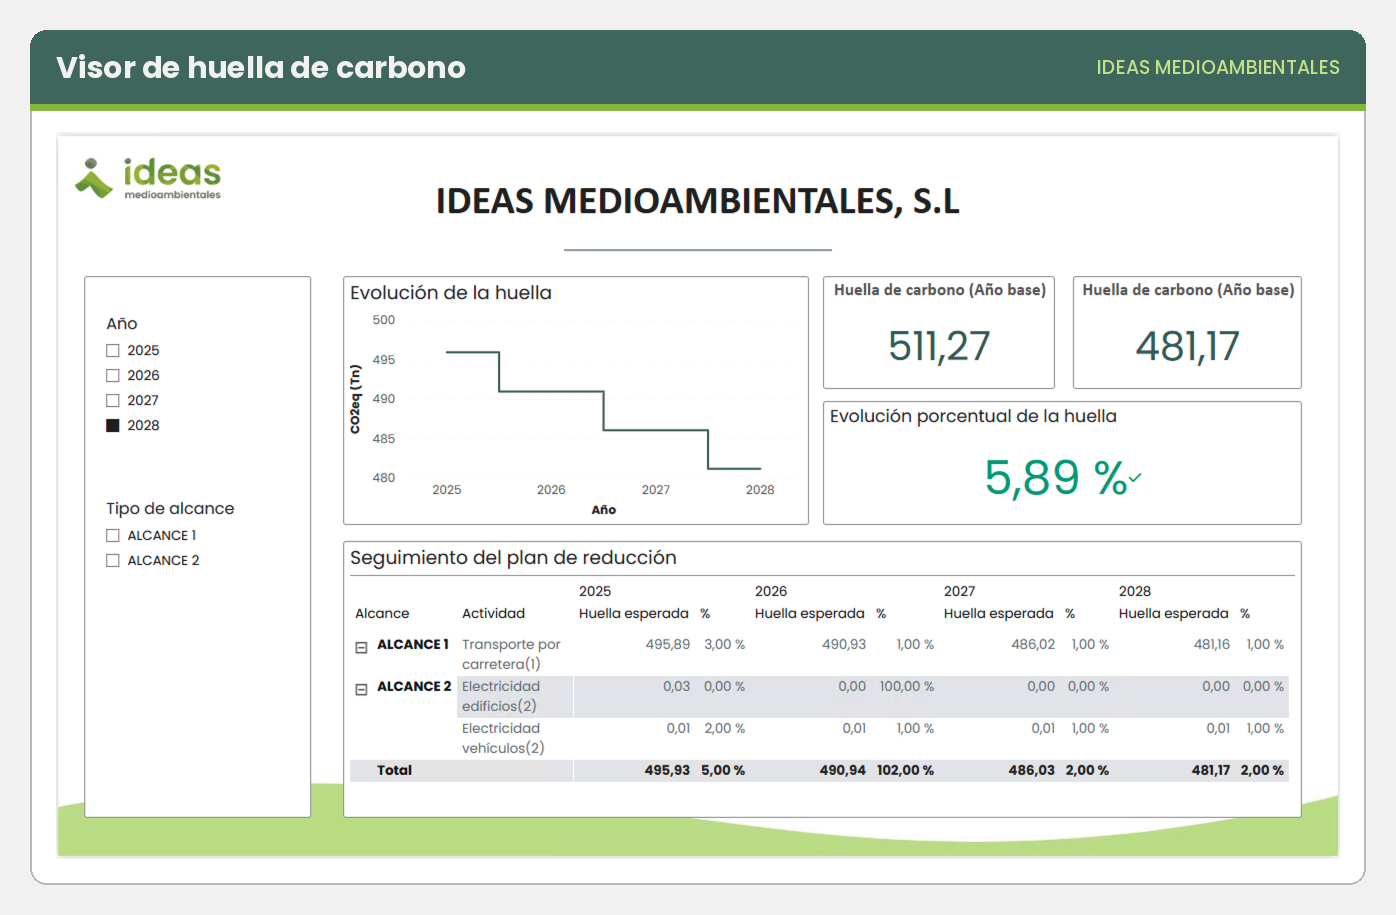1396x915 pixels.
Task: Select the total value 495,93
Action: [667, 770]
